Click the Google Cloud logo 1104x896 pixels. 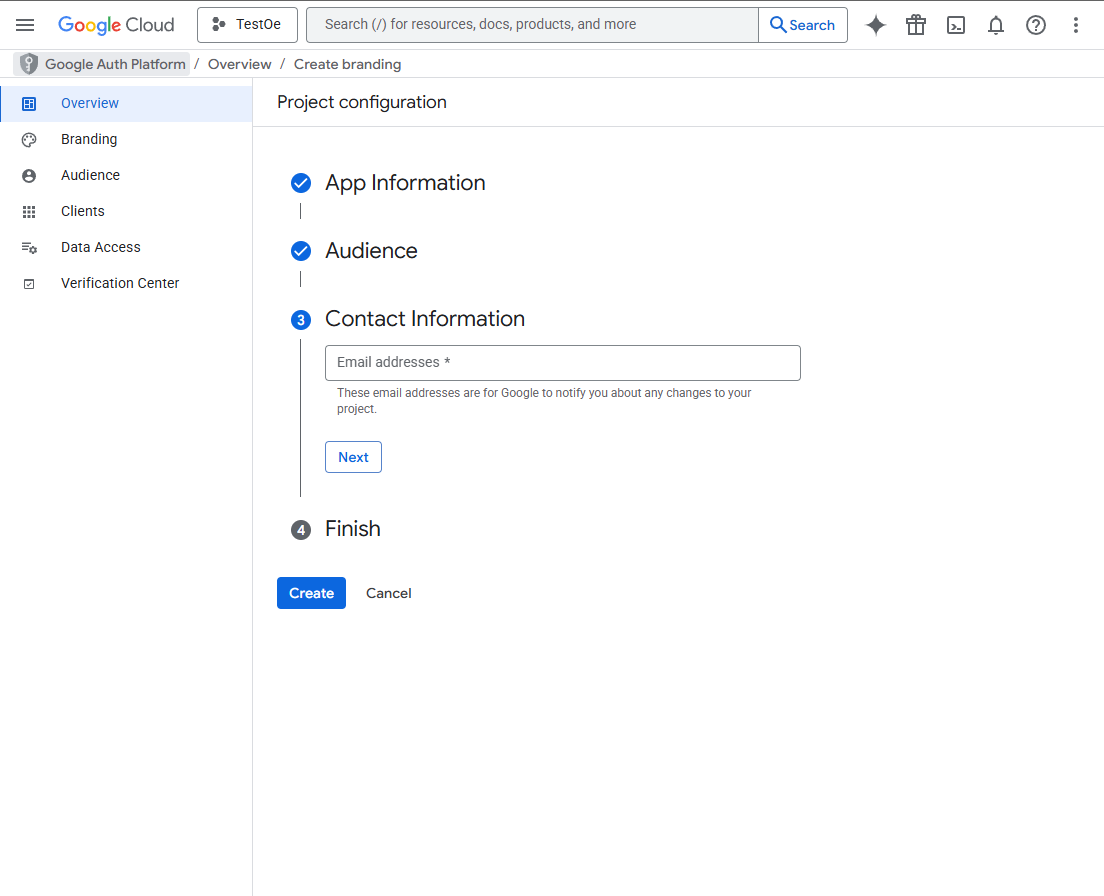point(115,25)
